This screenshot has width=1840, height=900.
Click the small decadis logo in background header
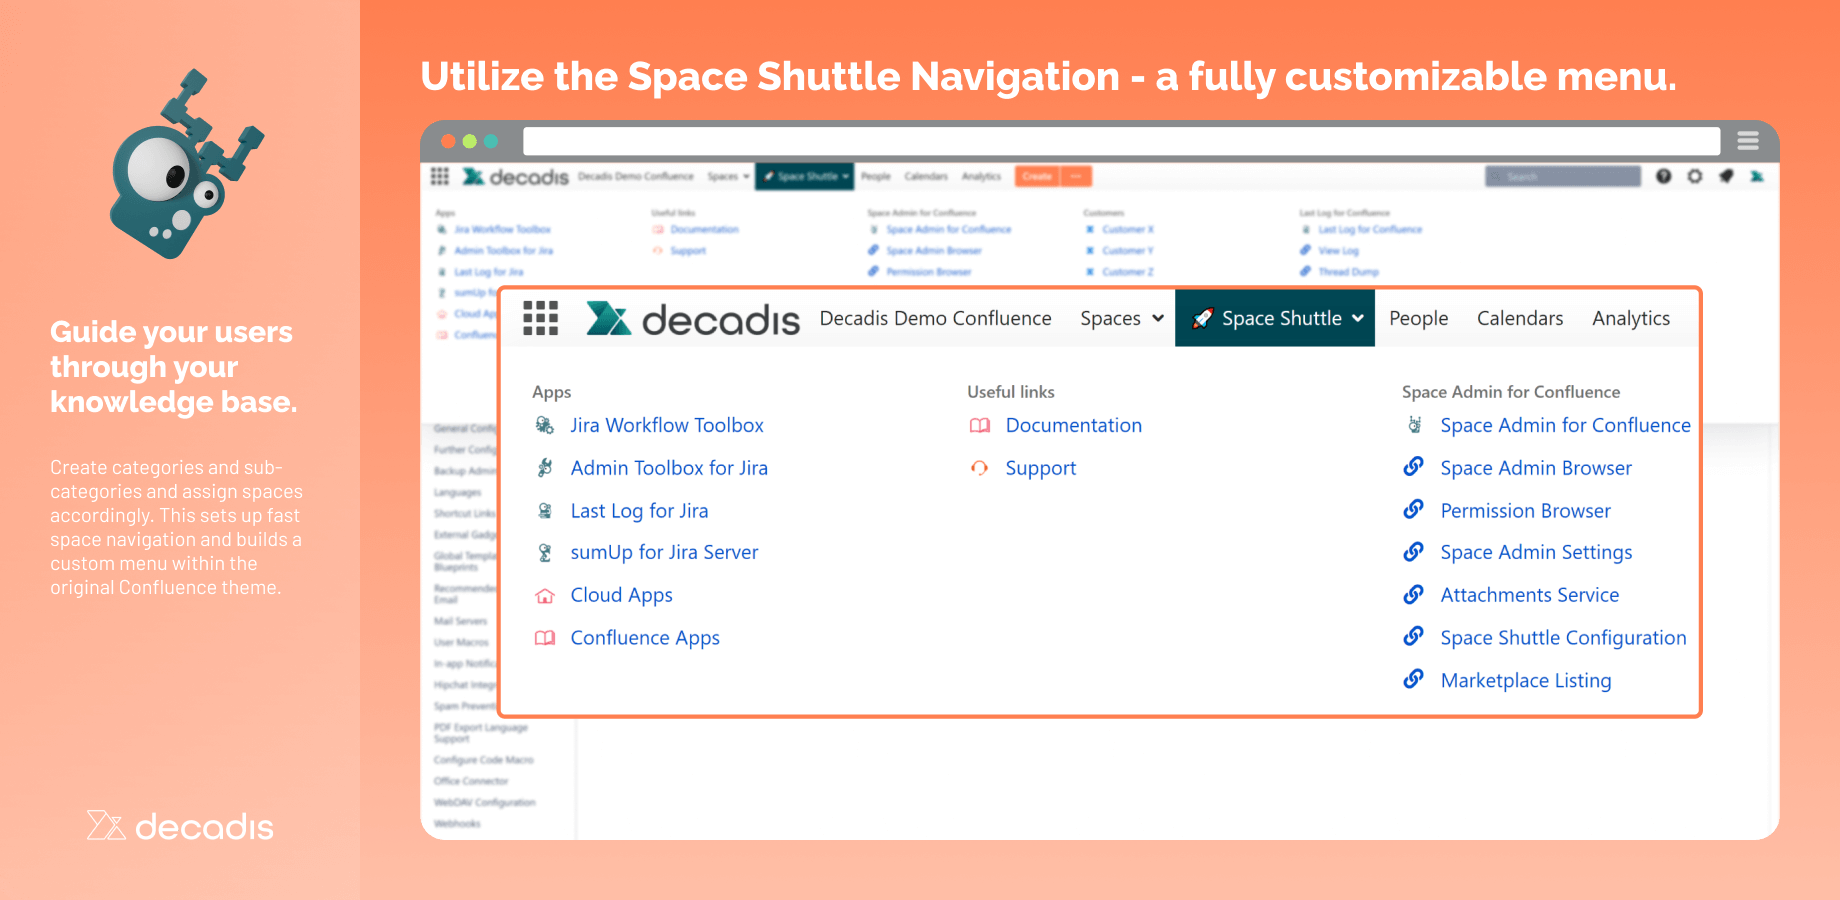click(x=515, y=177)
